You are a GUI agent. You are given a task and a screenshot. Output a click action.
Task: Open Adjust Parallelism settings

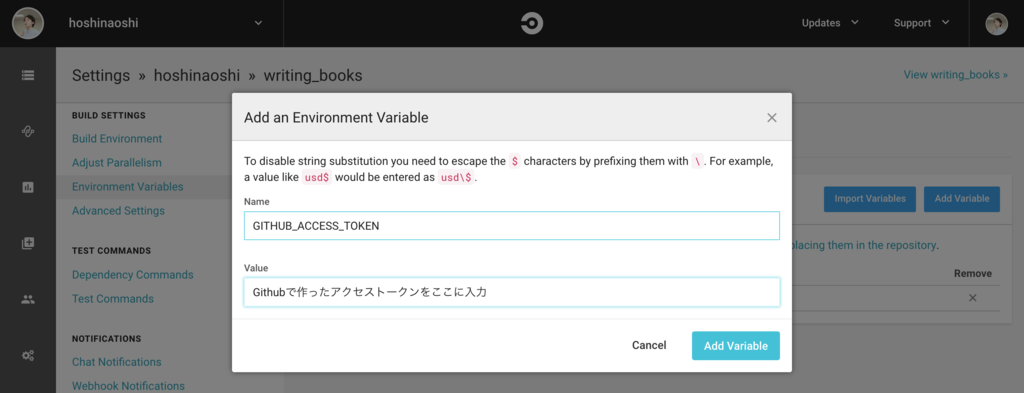(116, 163)
